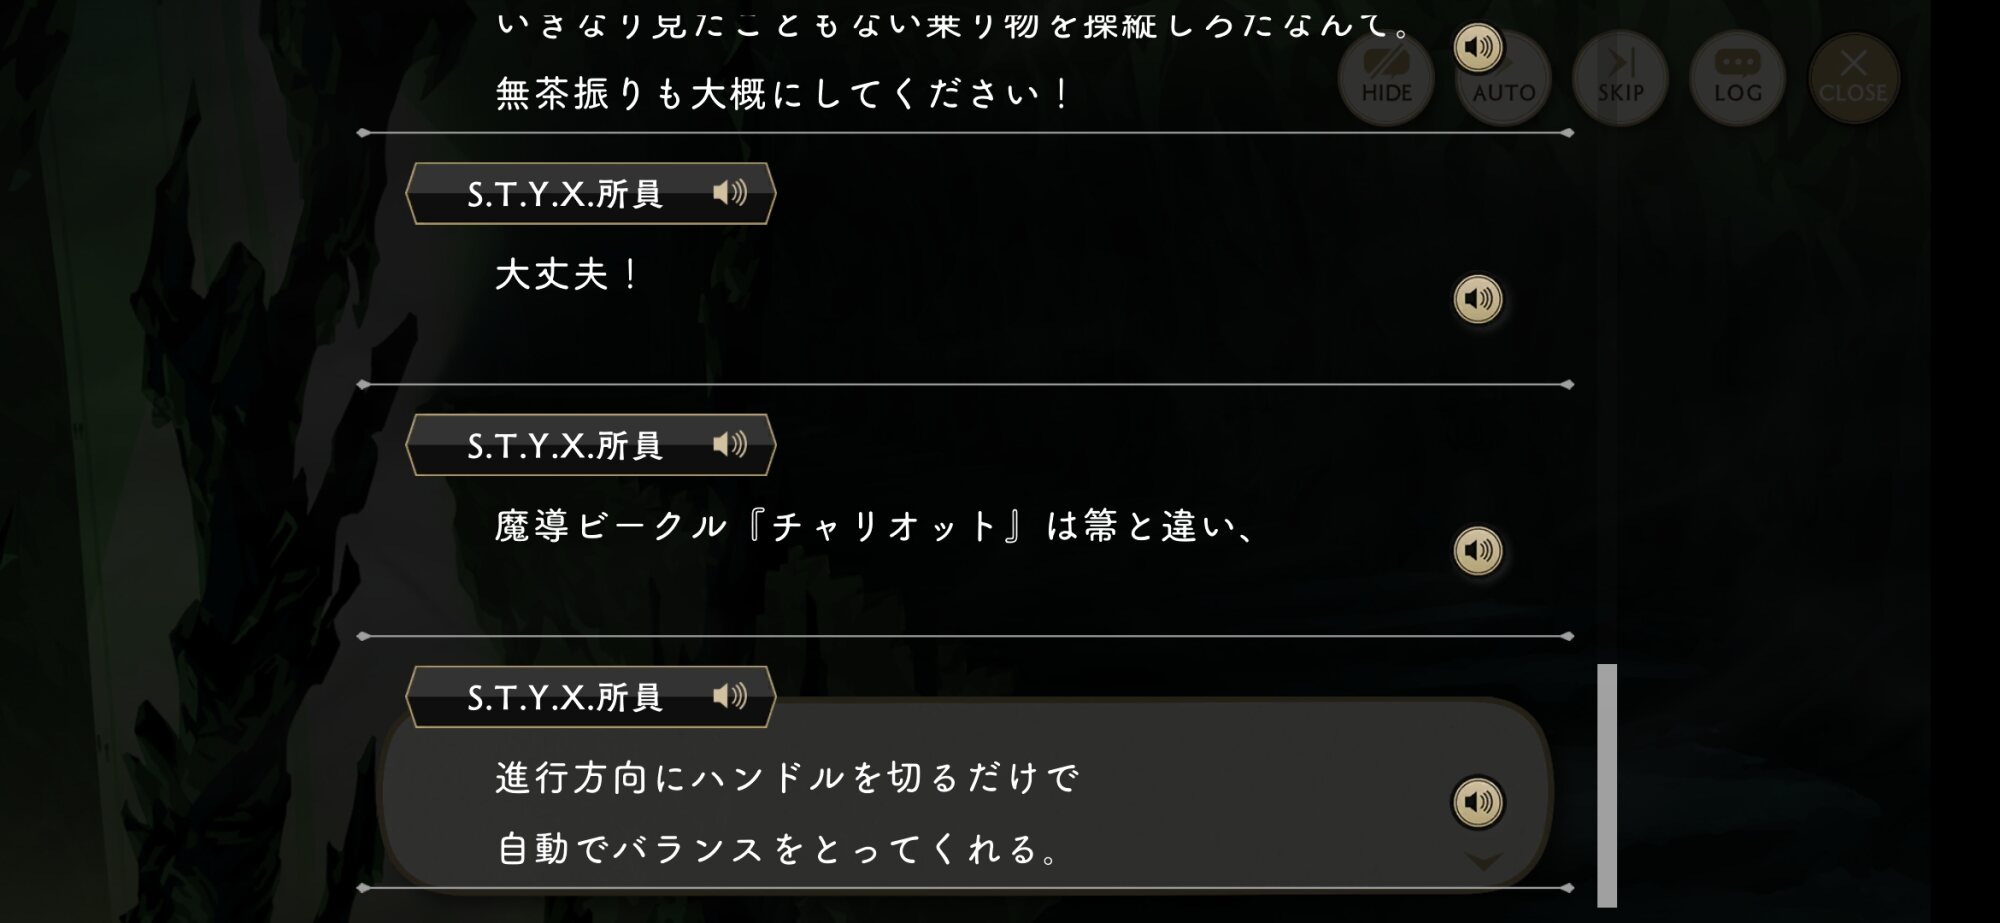The image size is (2000, 923).
Task: Click speaker icon in third S.T.Y.X.所員 name tag
Action: (730, 696)
